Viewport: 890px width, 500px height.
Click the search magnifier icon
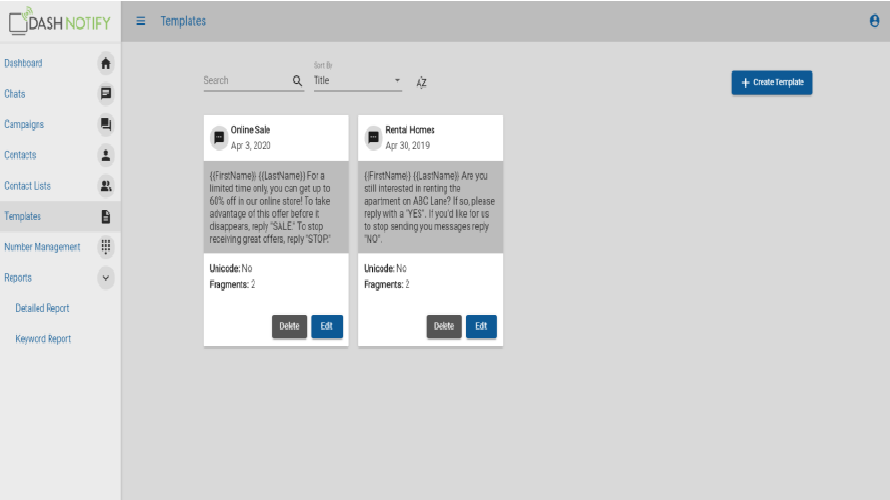(x=297, y=81)
